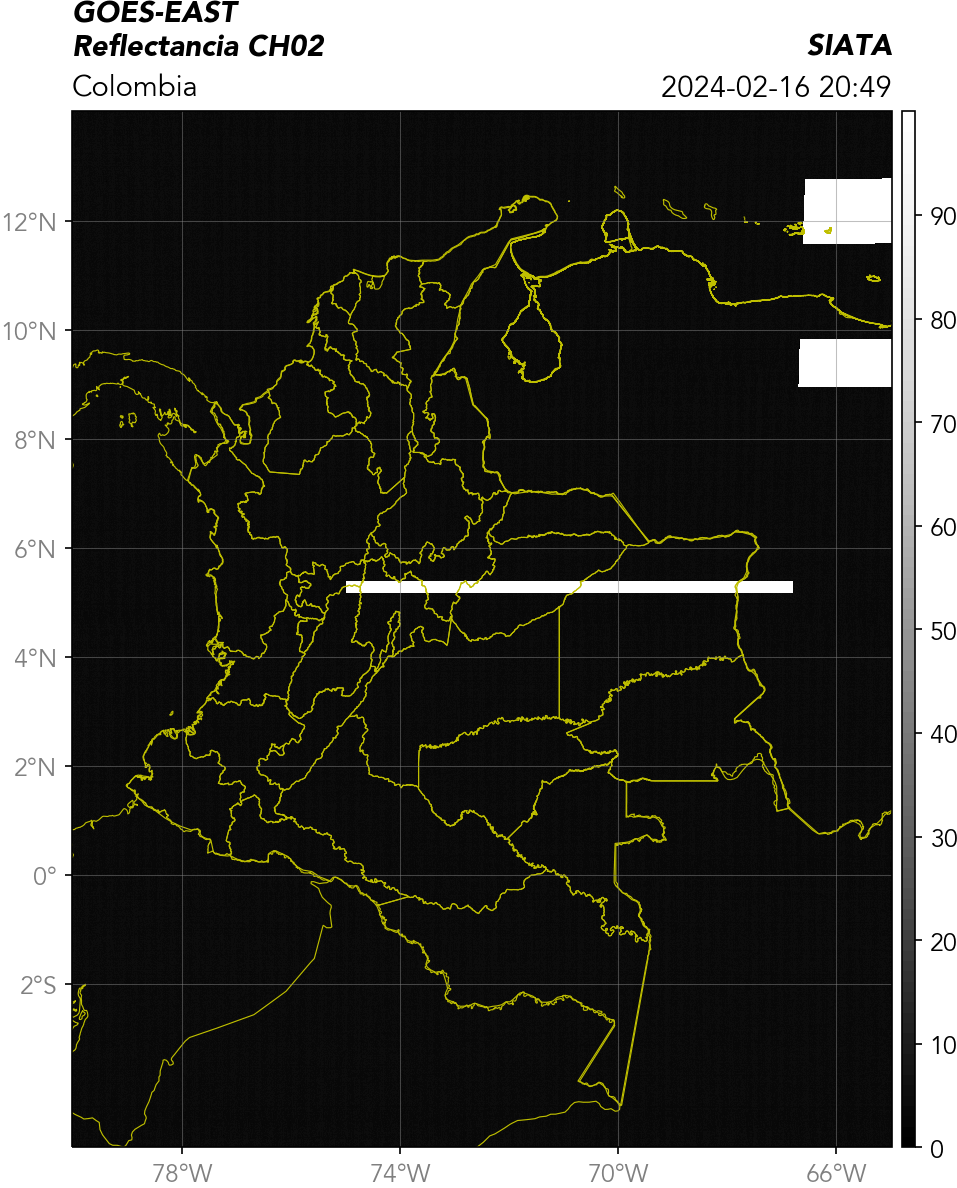957x1188 pixels.
Task: Click the 12°N latitude label
Action: 29,222
